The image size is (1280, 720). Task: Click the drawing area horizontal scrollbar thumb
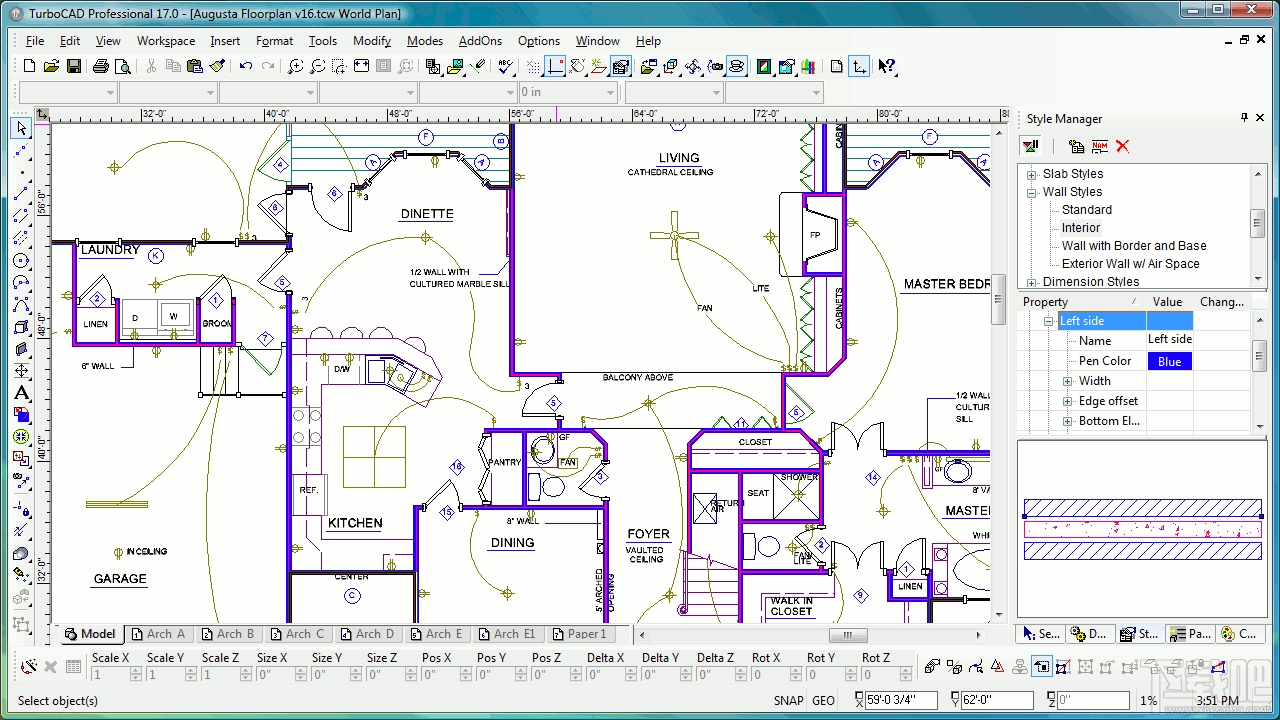[848, 634]
